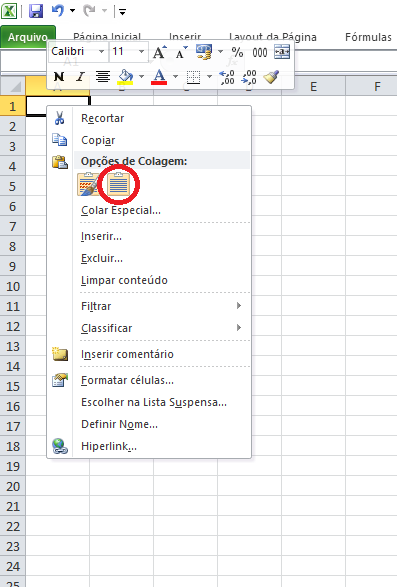
Task: Open Colar Especial dialog
Action: (x=149, y=210)
